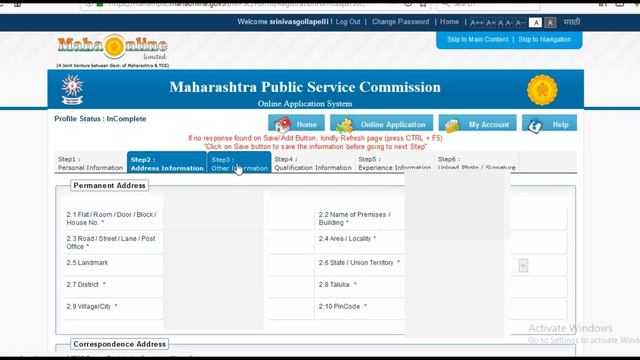Viewport: 640px width, 360px height.
Task: Click the '2.8 Taluka' label
Action: (x=338, y=284)
